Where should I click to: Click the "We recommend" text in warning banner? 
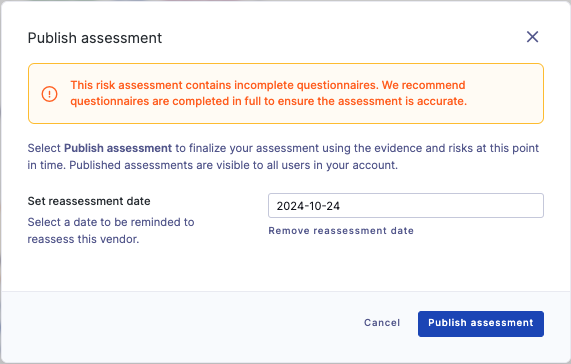point(424,85)
